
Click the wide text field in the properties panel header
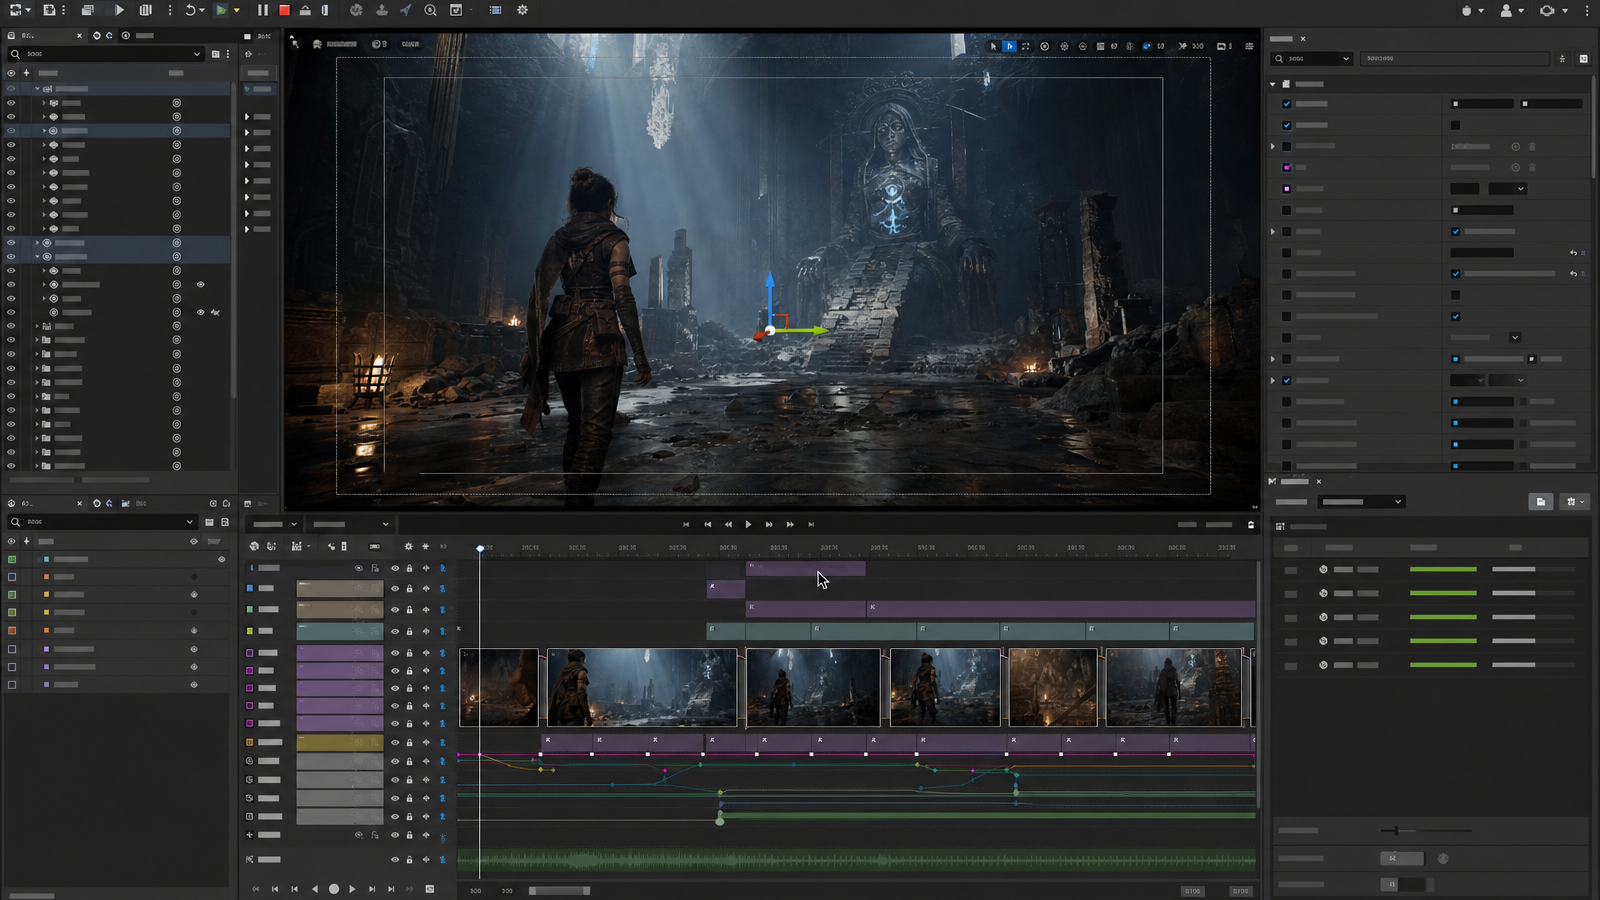[x=1456, y=59]
